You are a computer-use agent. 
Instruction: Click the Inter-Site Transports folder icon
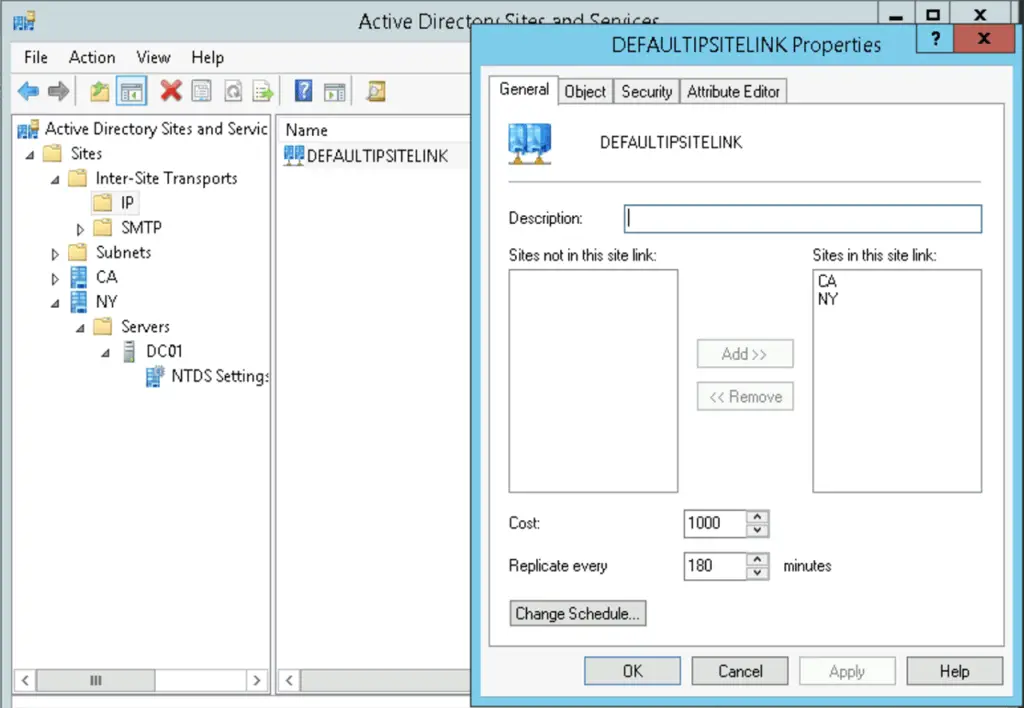coord(77,178)
